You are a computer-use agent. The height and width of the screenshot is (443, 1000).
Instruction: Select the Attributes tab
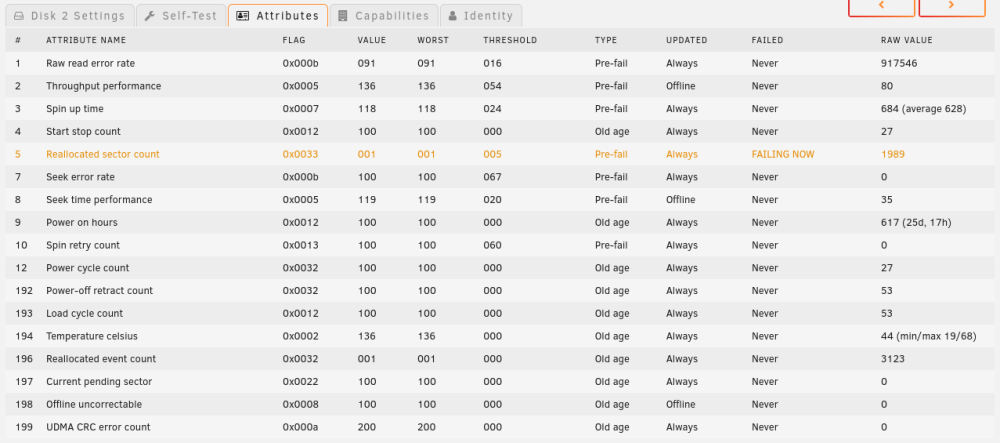tap(278, 16)
